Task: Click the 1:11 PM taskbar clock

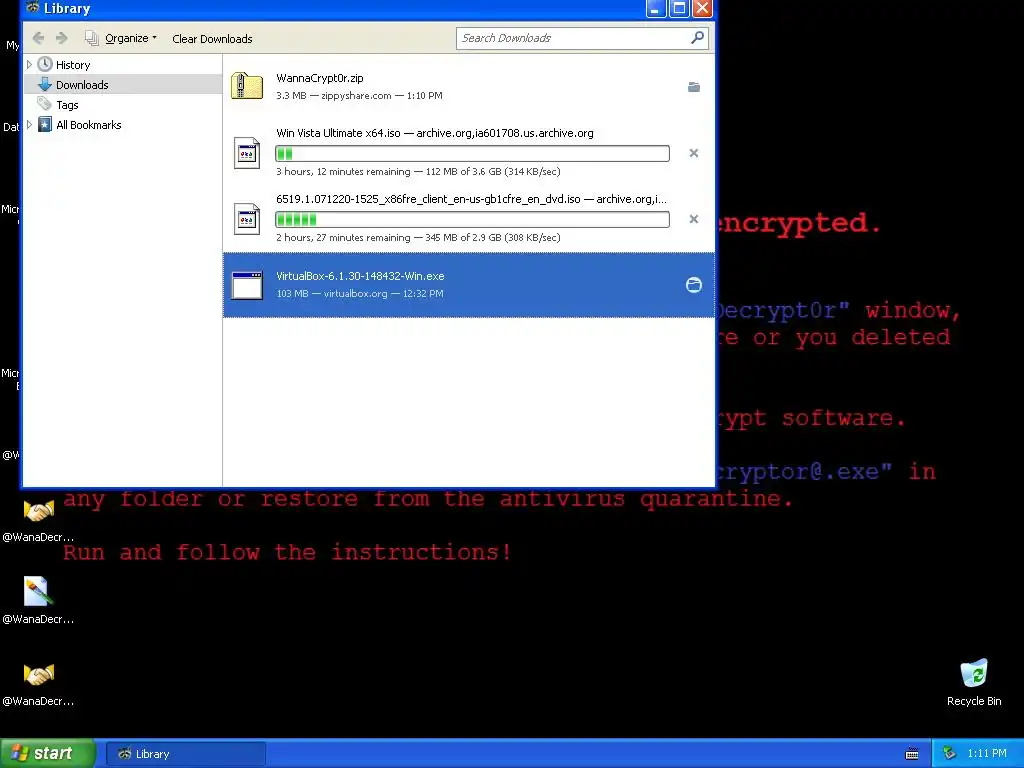Action: (x=987, y=754)
